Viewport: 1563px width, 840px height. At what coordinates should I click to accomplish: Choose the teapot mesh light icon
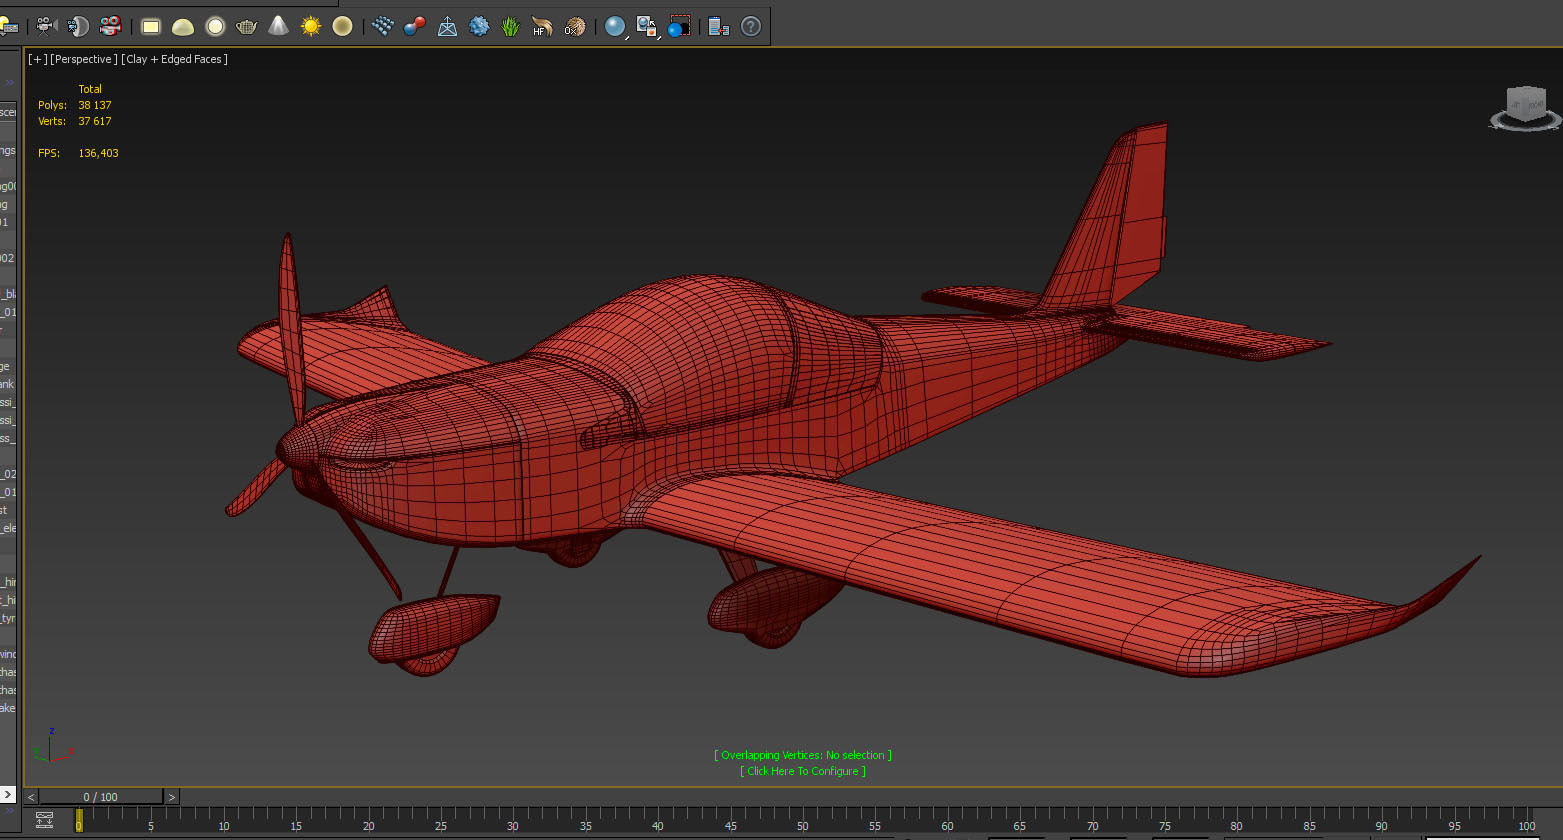point(247,26)
